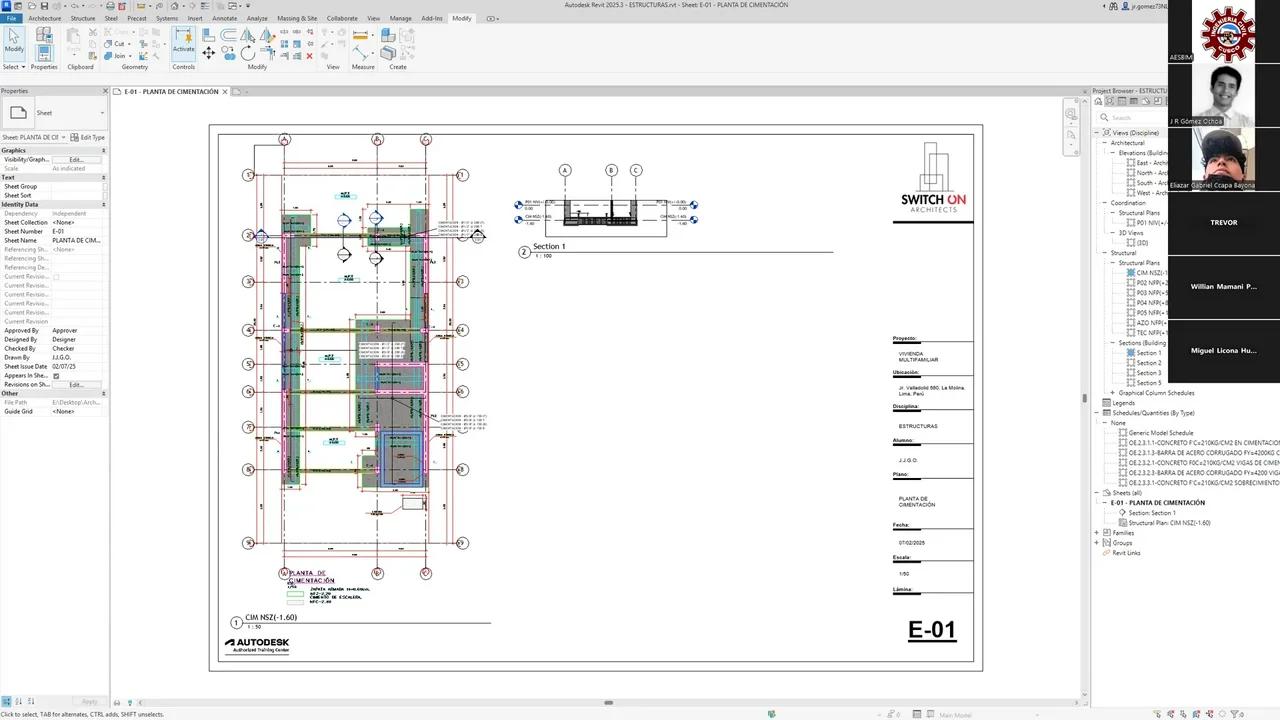Expand the Families node in Project Browser
Image resolution: width=1280 pixels, height=720 pixels.
pos(1097,533)
